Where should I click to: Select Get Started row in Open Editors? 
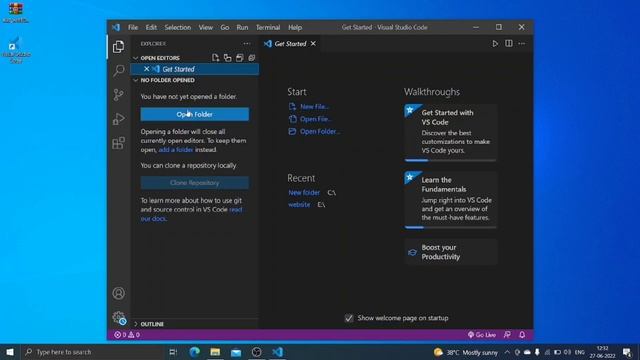(195, 69)
